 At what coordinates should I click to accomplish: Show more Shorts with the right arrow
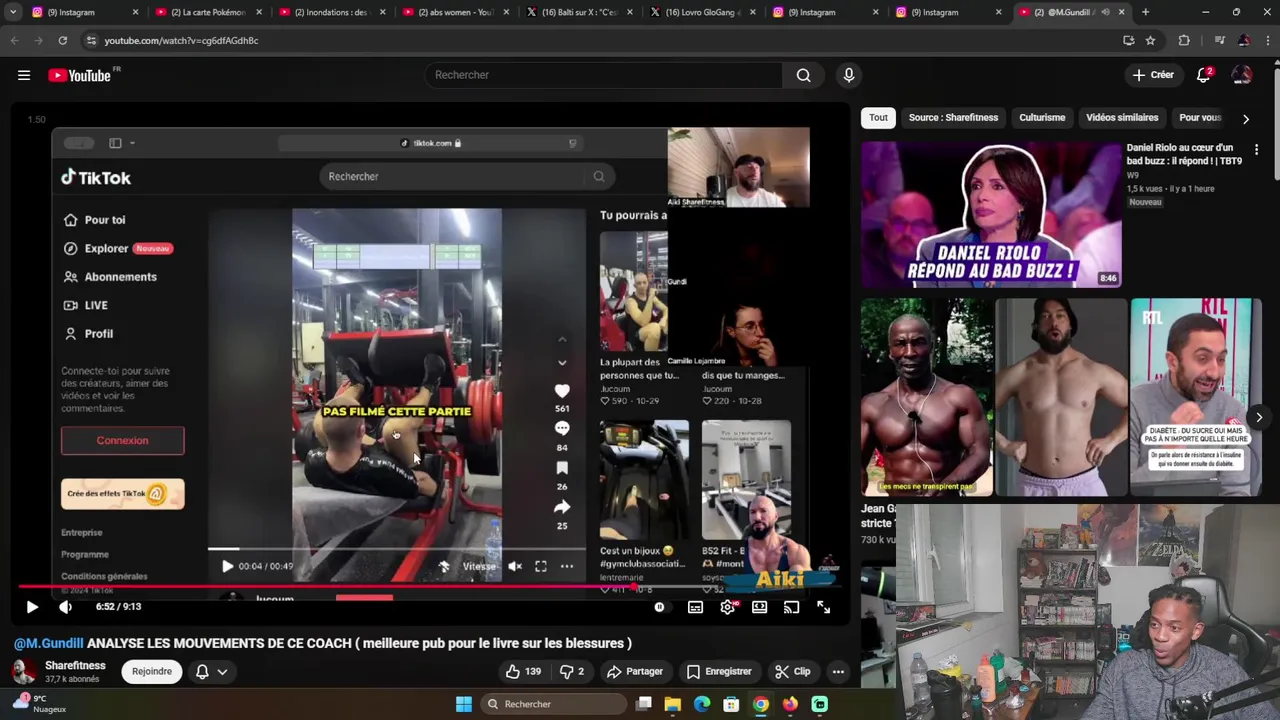coord(1259,417)
